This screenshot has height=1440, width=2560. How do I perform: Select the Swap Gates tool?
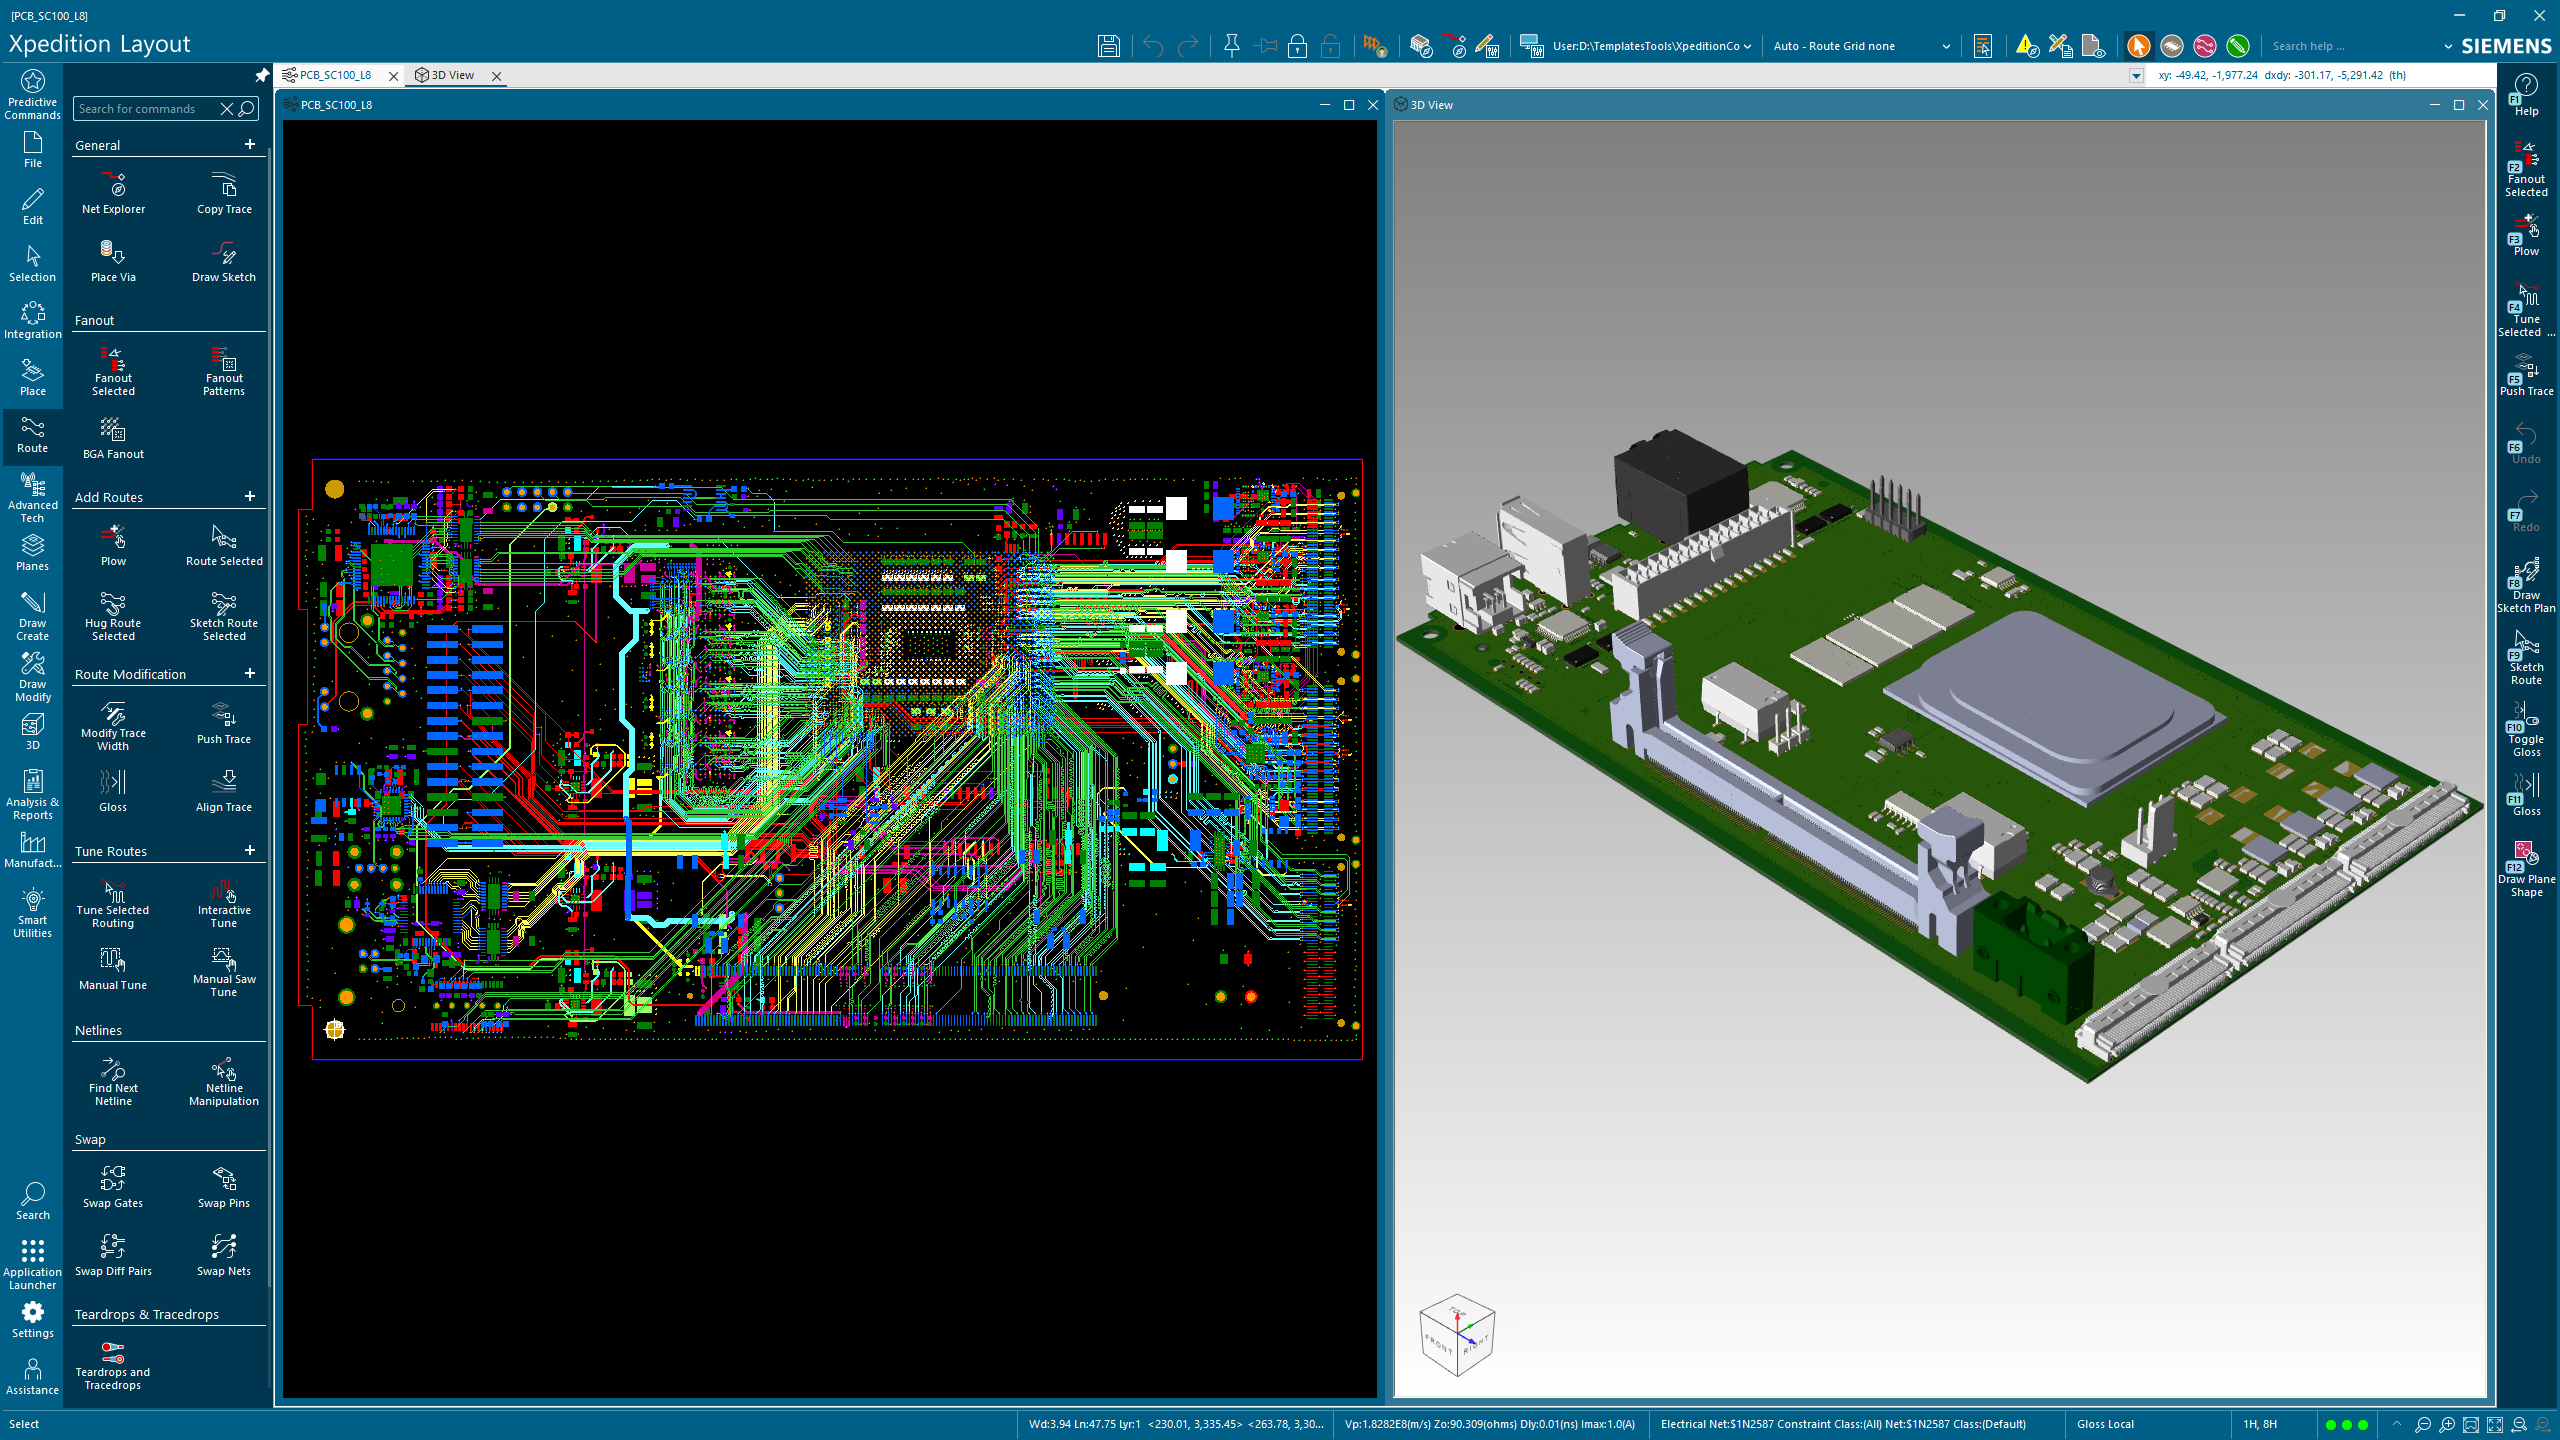[113, 1185]
